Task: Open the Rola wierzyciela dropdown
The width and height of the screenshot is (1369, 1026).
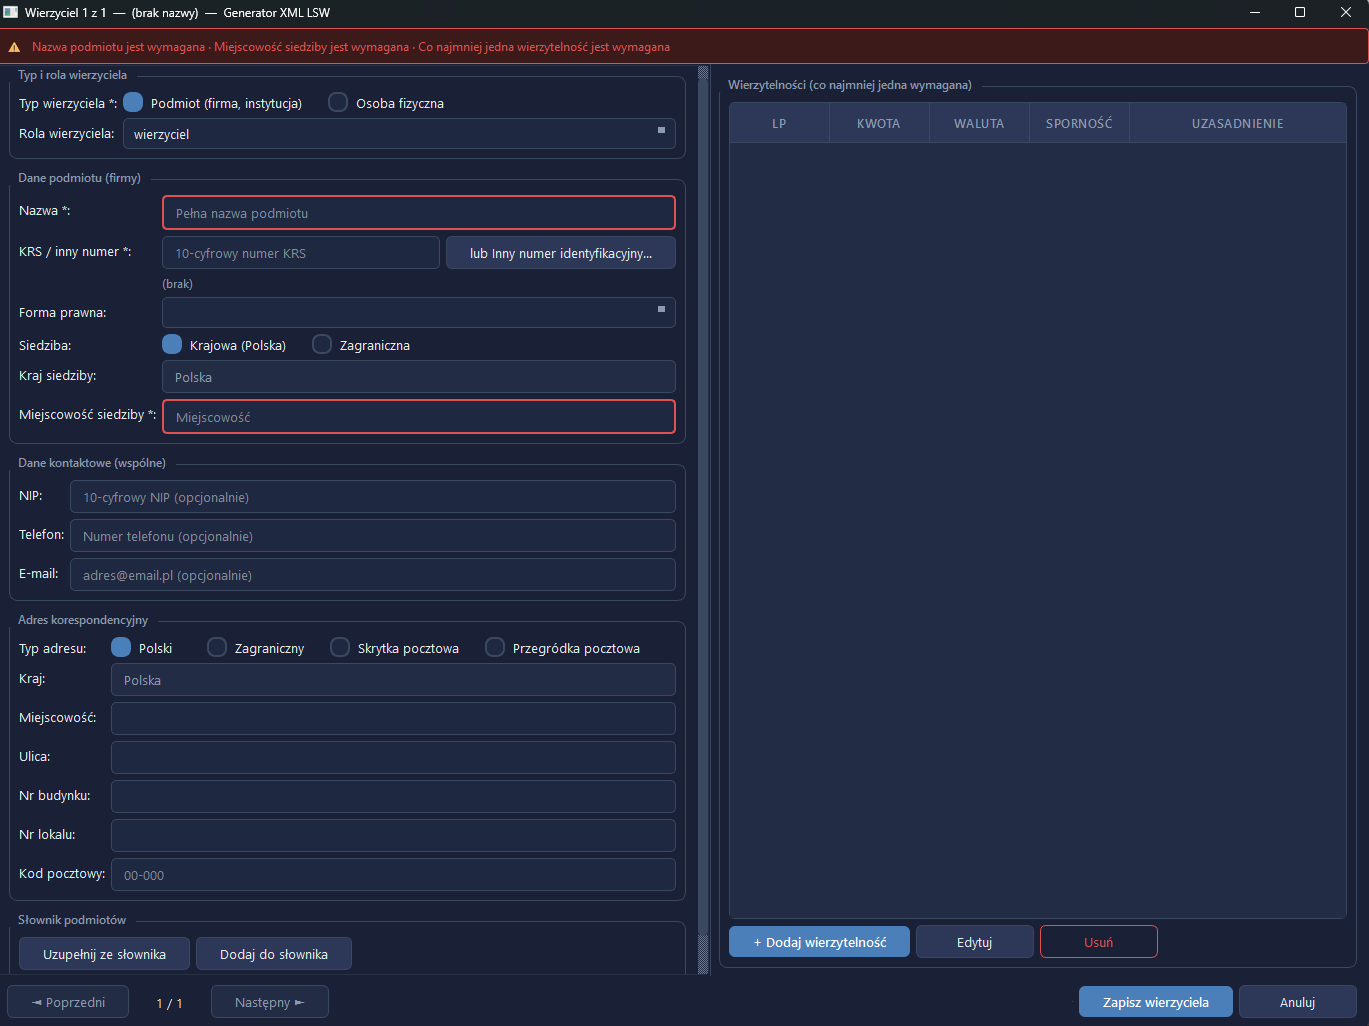Action: pyautogui.click(x=399, y=134)
